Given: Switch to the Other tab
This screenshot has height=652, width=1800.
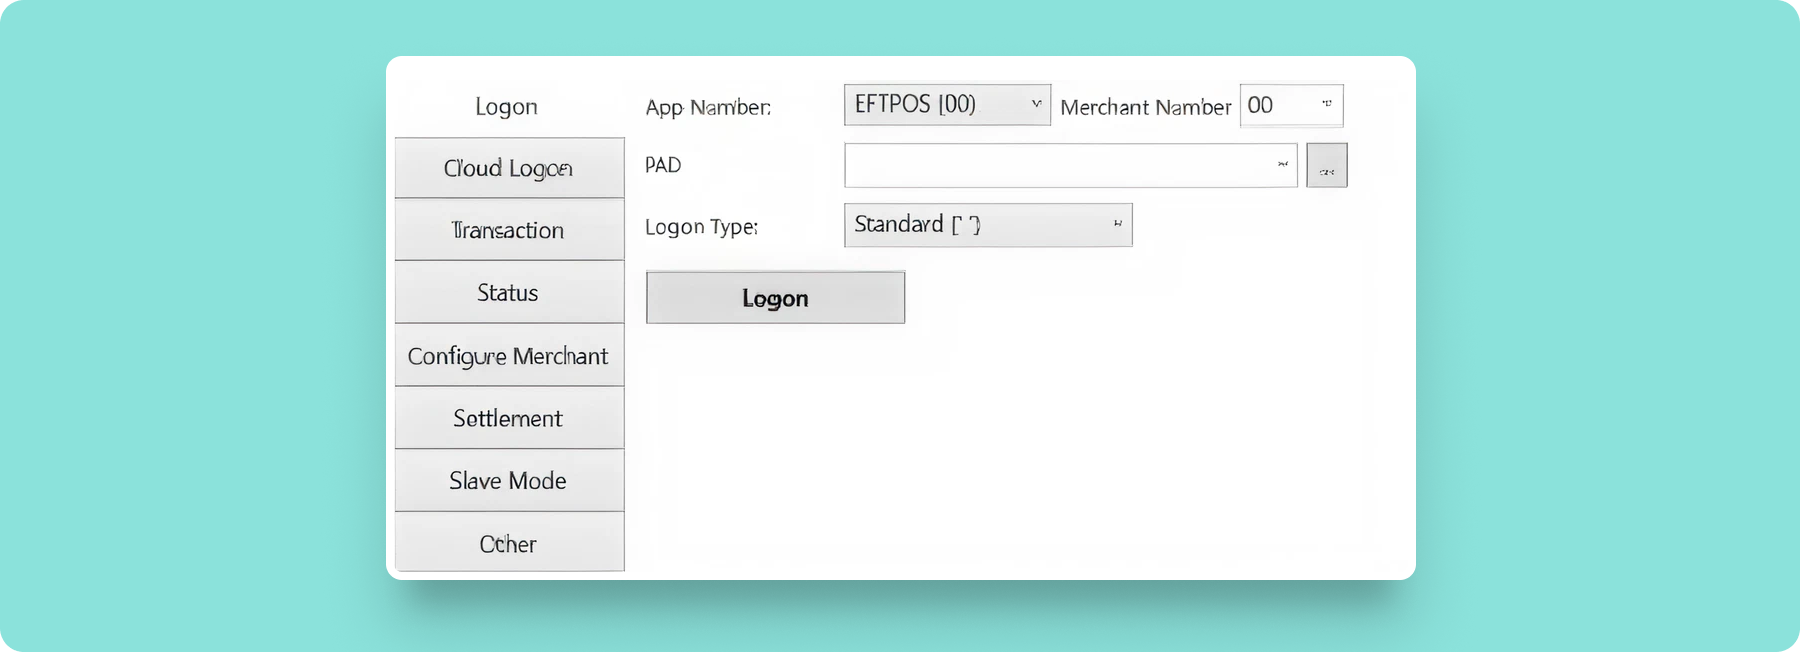Looking at the screenshot, I should point(509,543).
